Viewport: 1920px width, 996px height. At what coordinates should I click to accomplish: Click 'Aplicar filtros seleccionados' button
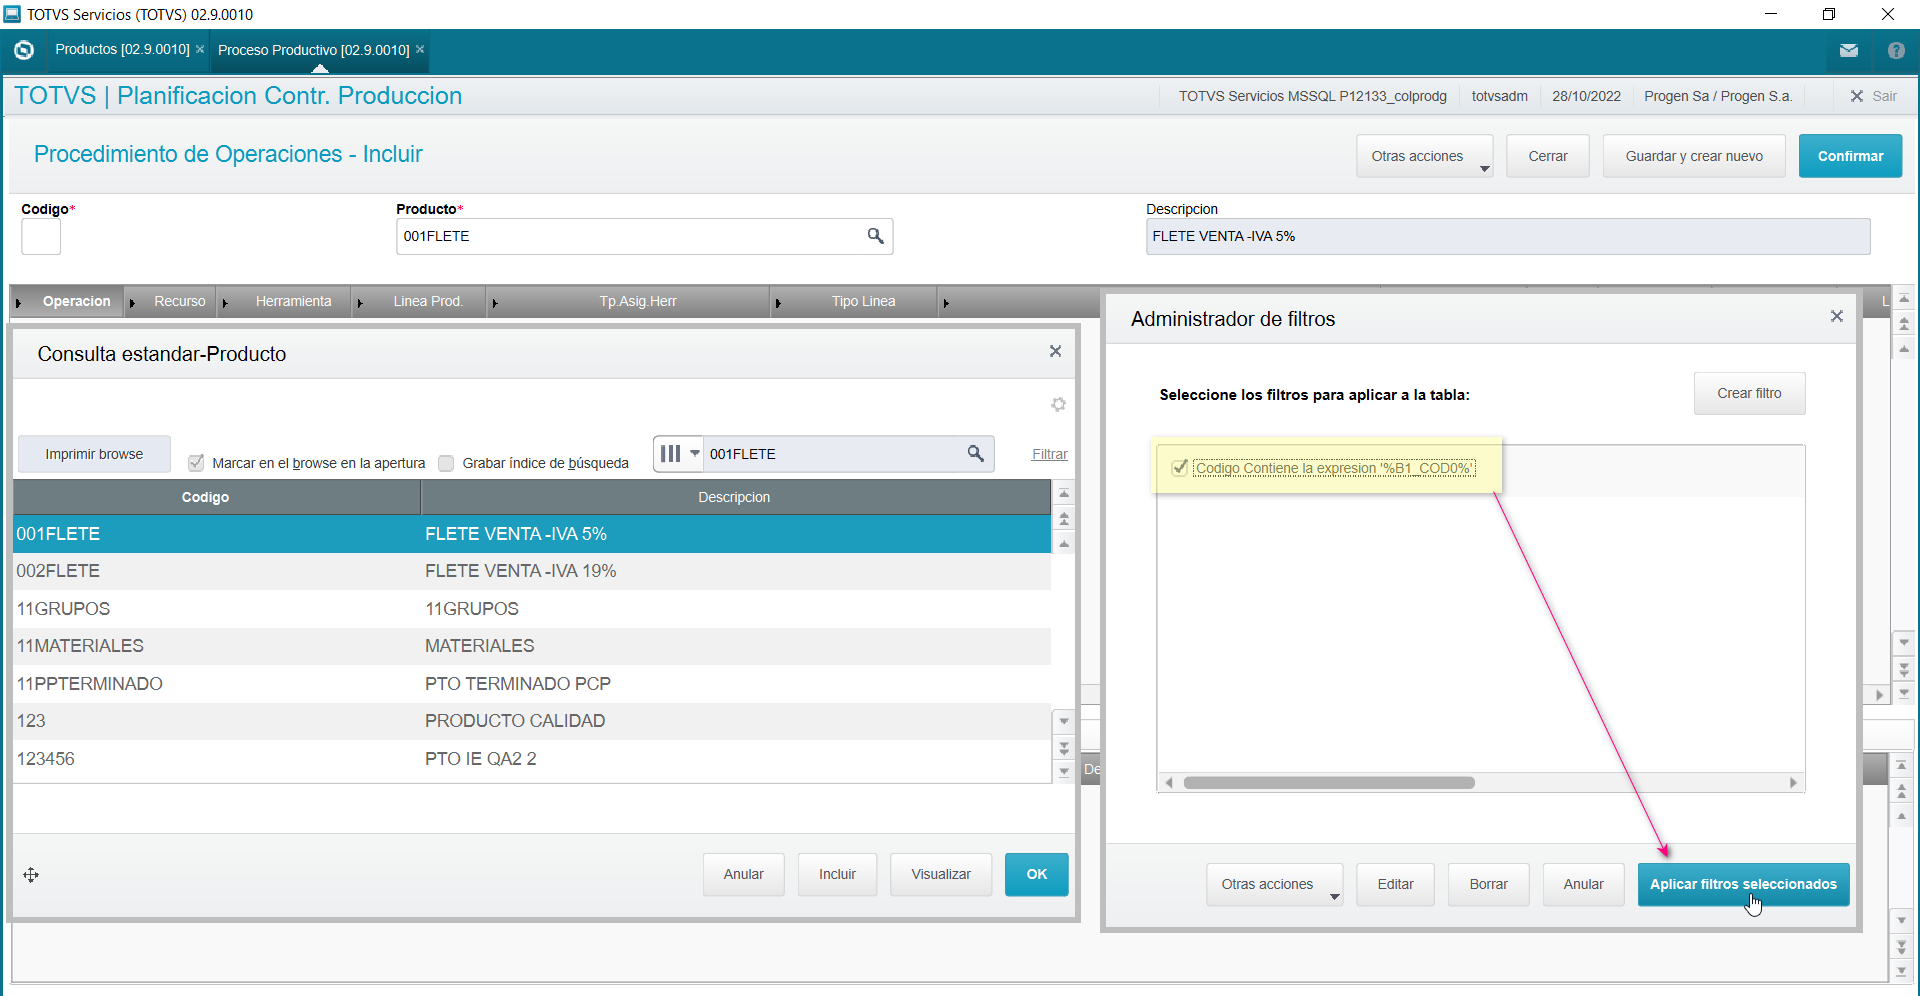pos(1743,884)
